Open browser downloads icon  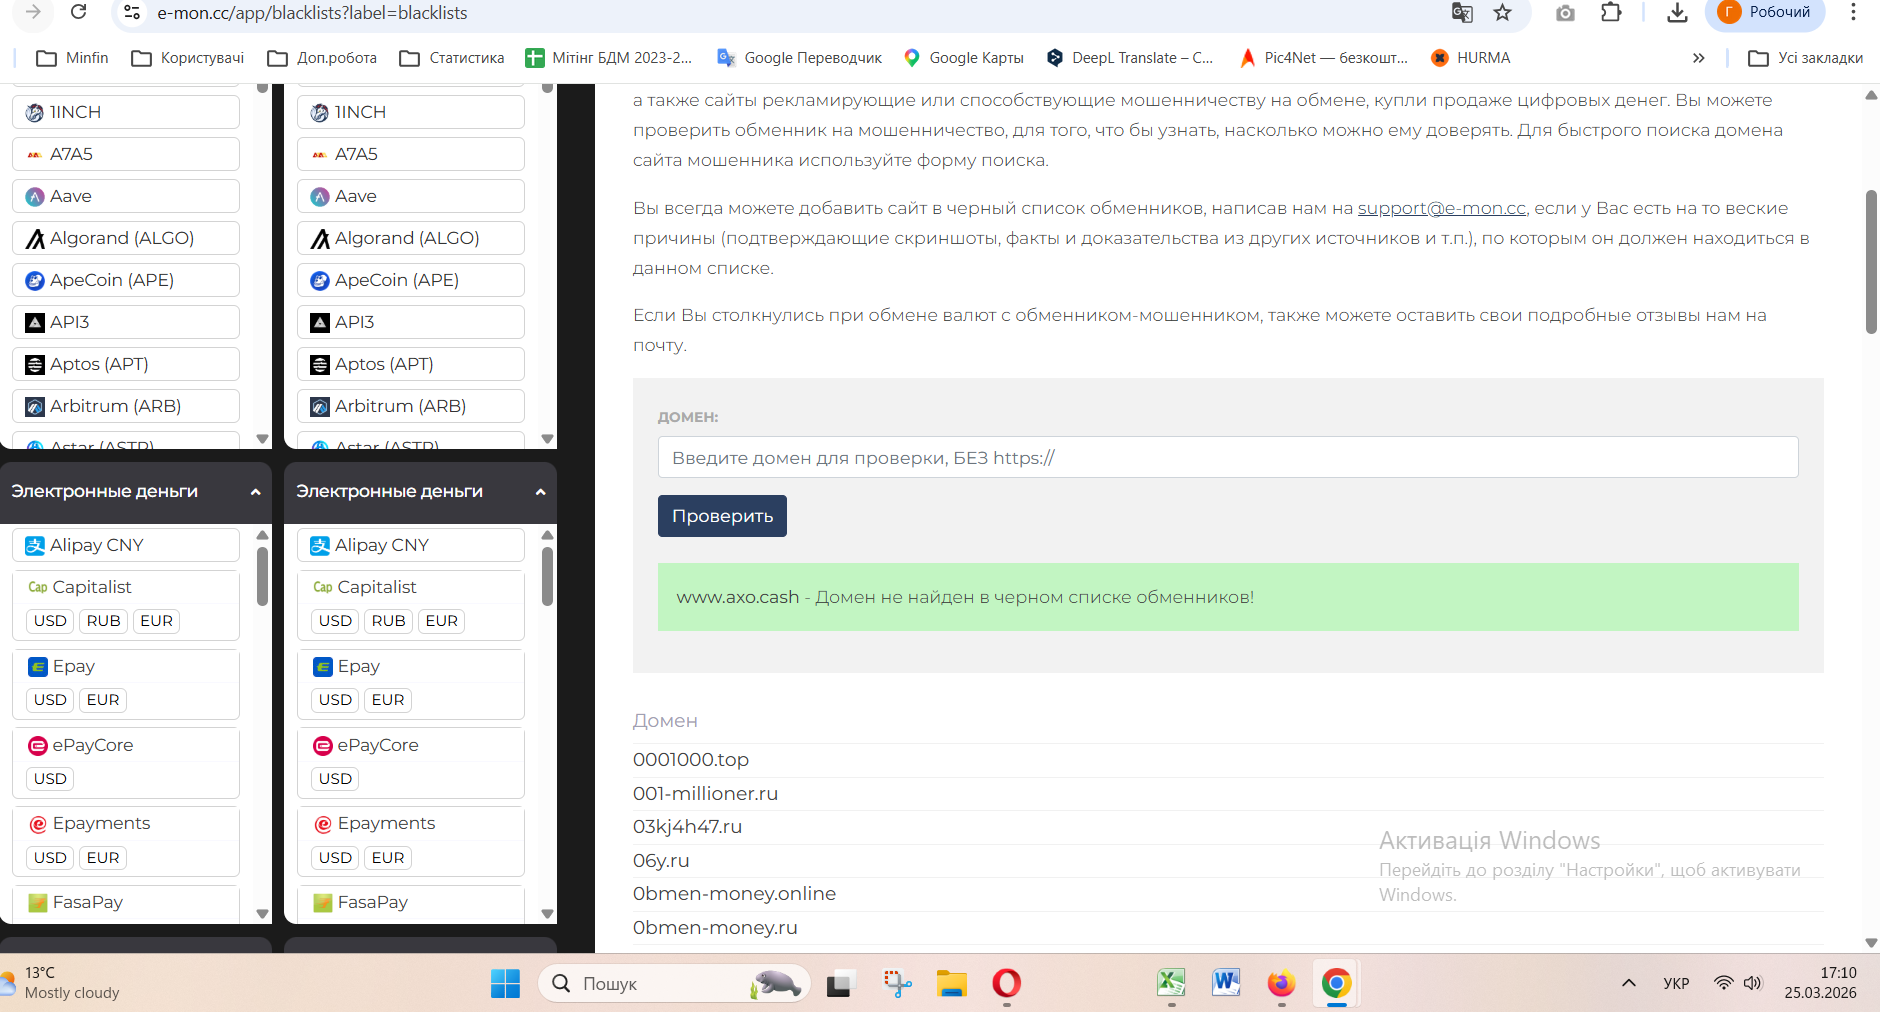pos(1677,13)
